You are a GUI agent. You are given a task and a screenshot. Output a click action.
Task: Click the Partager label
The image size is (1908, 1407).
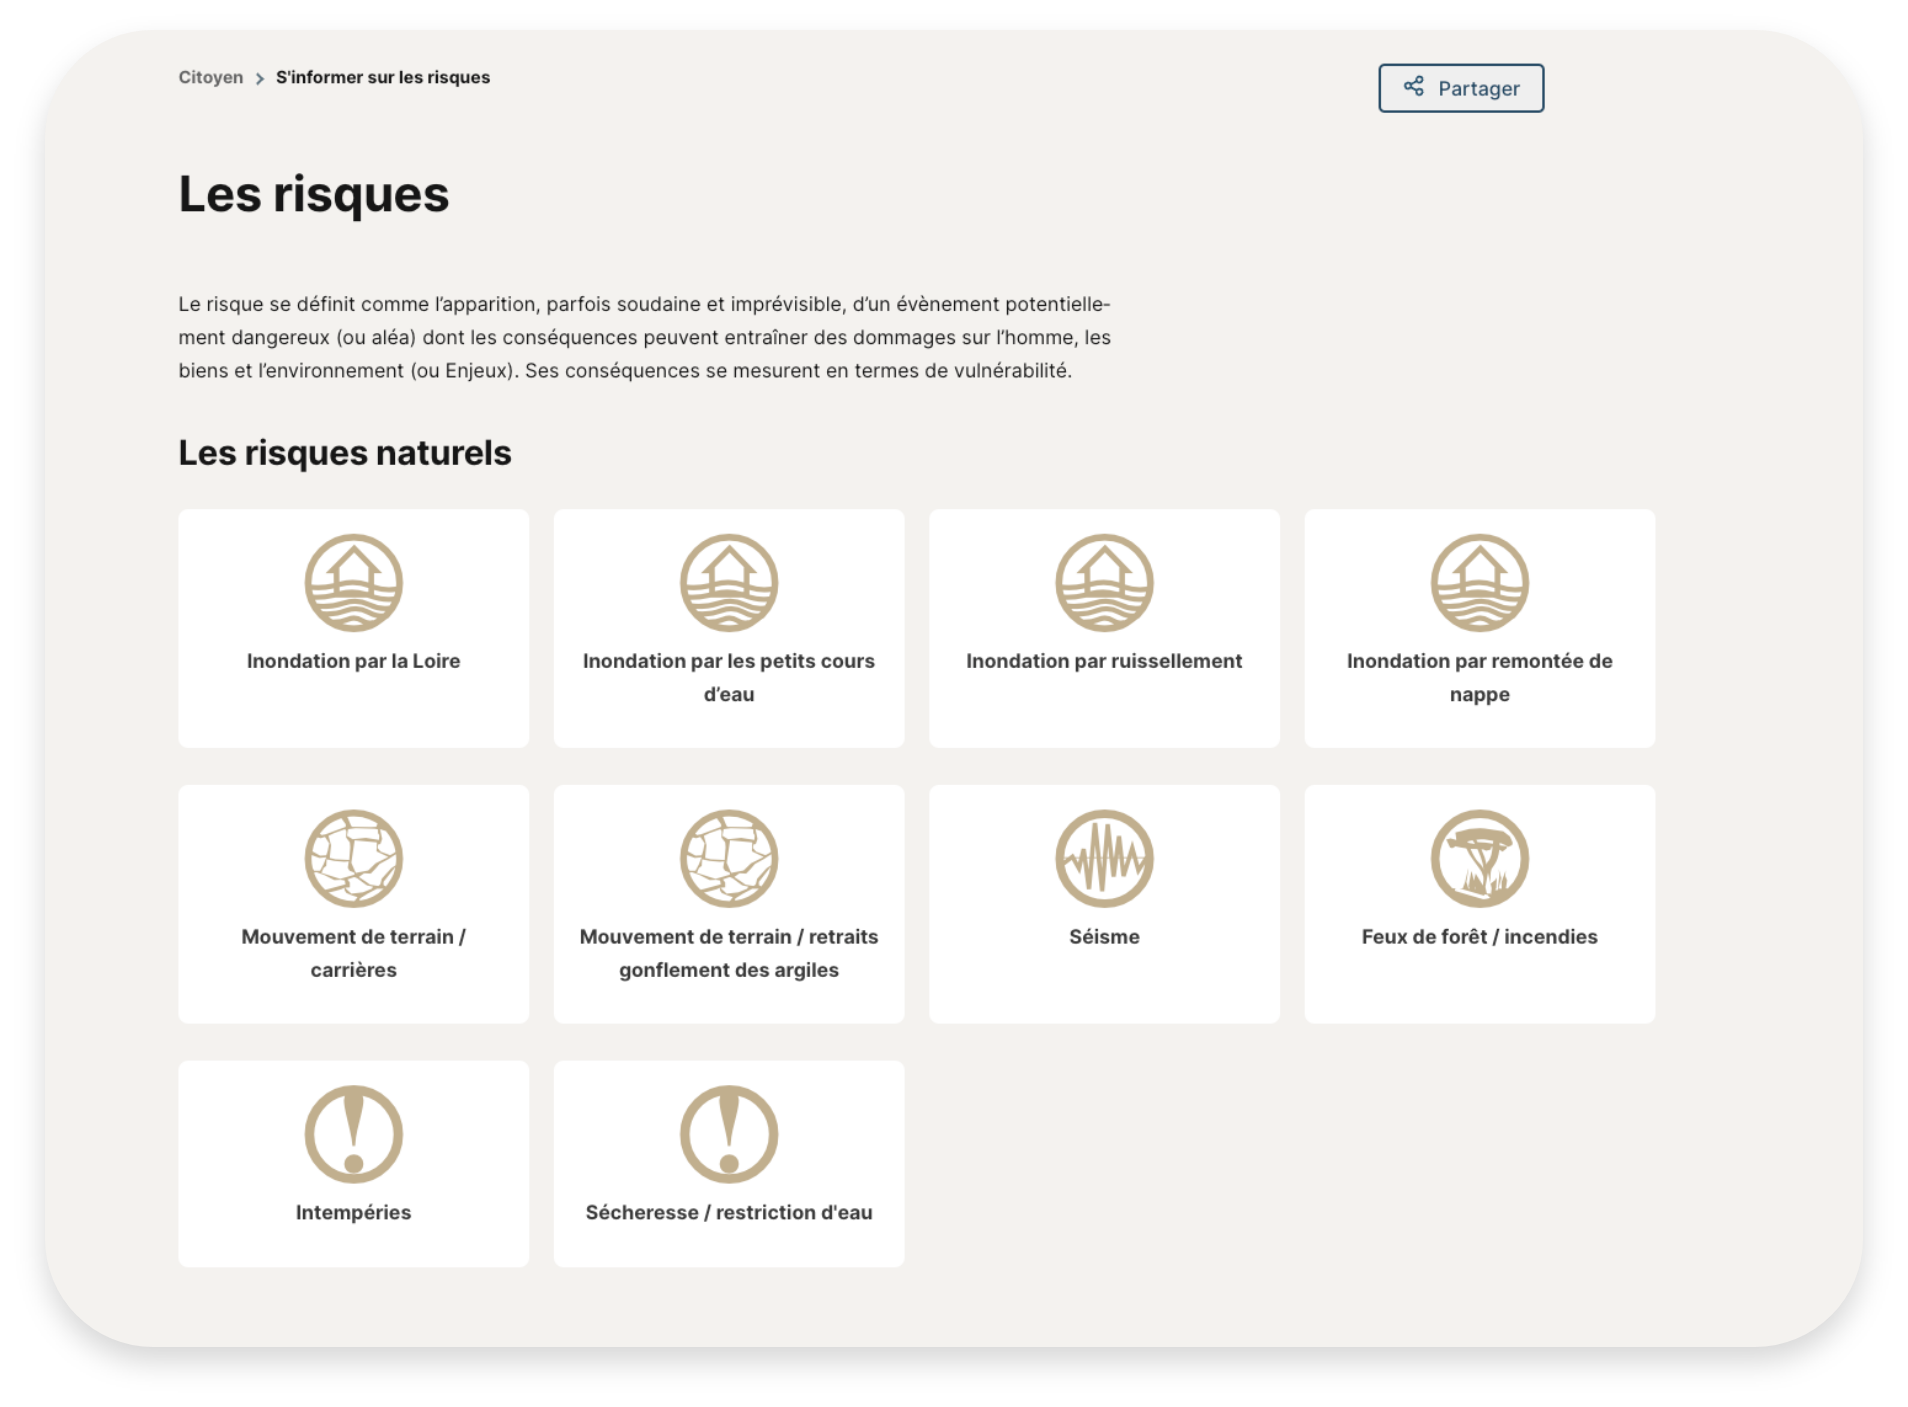click(x=1478, y=88)
